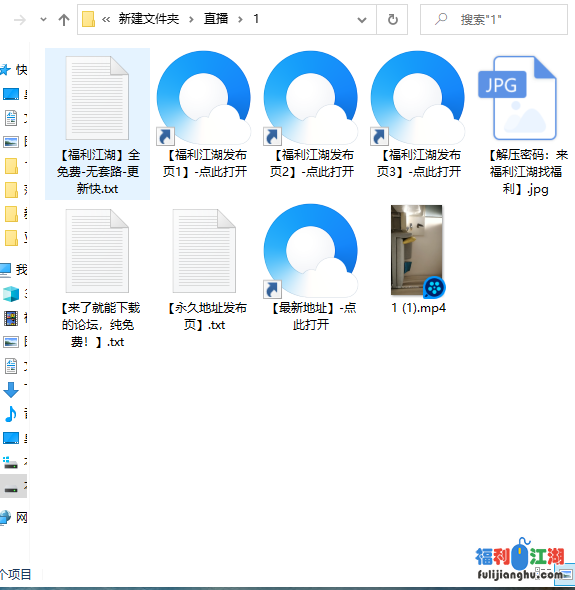The height and width of the screenshot is (590, 575).
Task: Expand the chevron after 新建文件夹 breadcrumb
Action: [191, 20]
